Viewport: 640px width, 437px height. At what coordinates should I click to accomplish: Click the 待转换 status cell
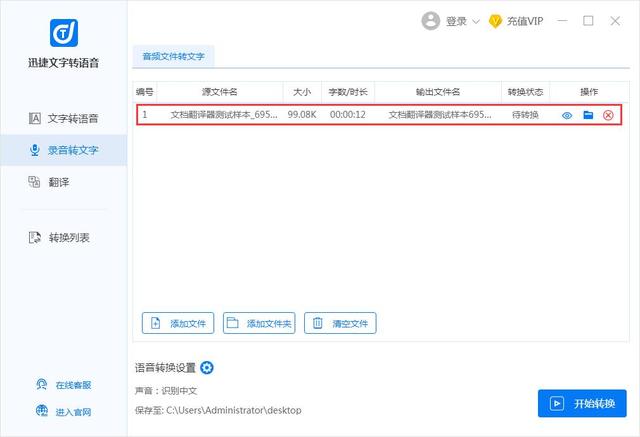click(525, 115)
